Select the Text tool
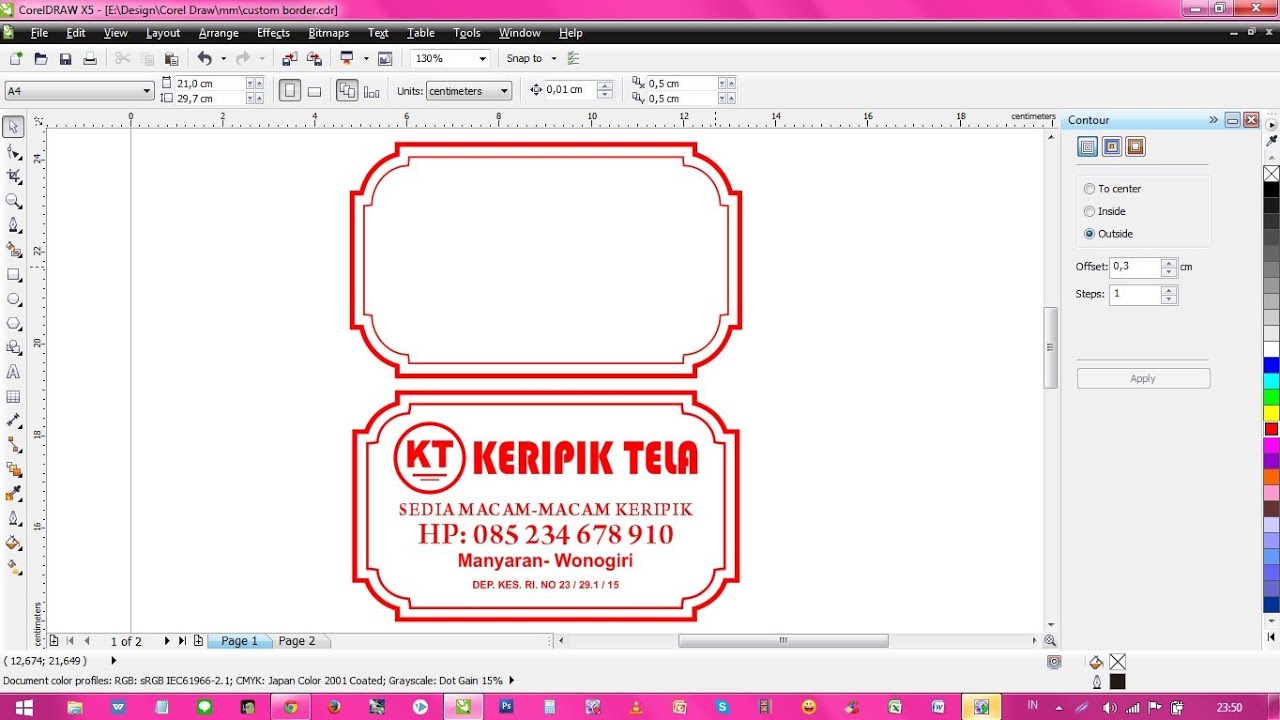The height and width of the screenshot is (720, 1280). [x=13, y=372]
